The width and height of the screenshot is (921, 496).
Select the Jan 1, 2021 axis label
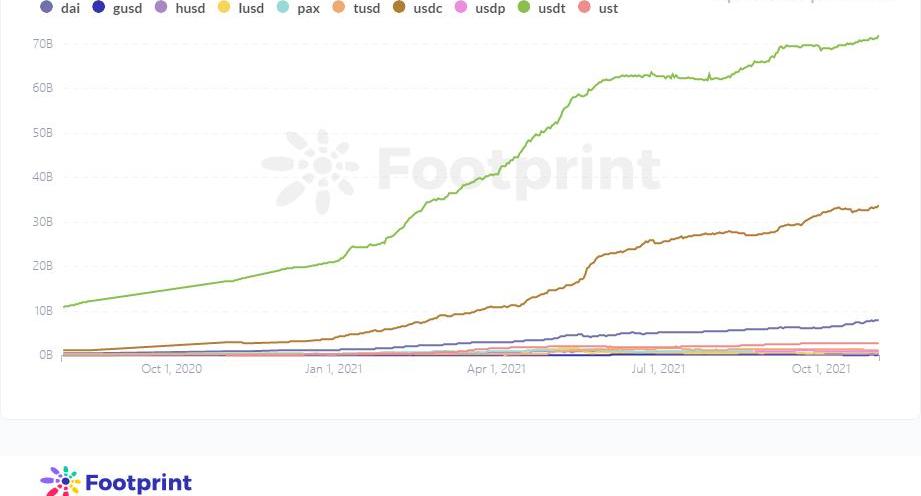334,370
